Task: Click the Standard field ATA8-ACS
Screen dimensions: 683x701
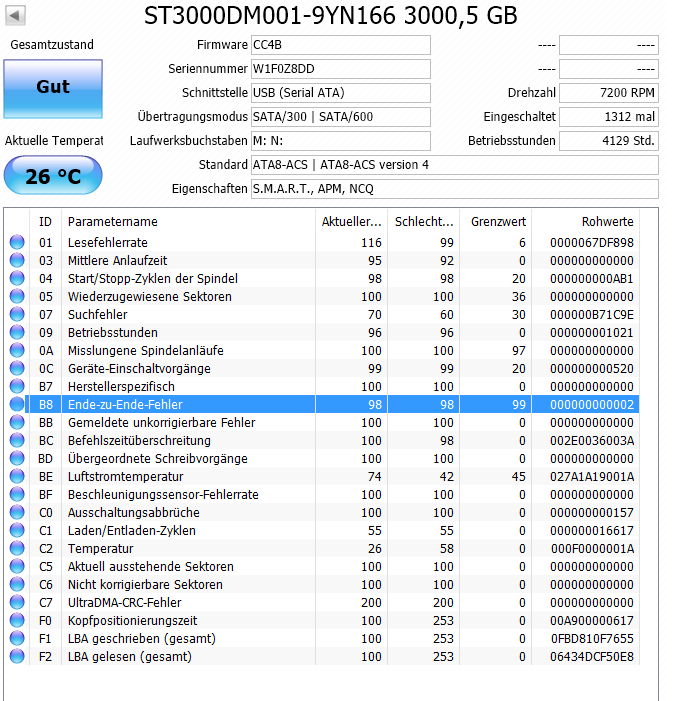Action: 455,165
